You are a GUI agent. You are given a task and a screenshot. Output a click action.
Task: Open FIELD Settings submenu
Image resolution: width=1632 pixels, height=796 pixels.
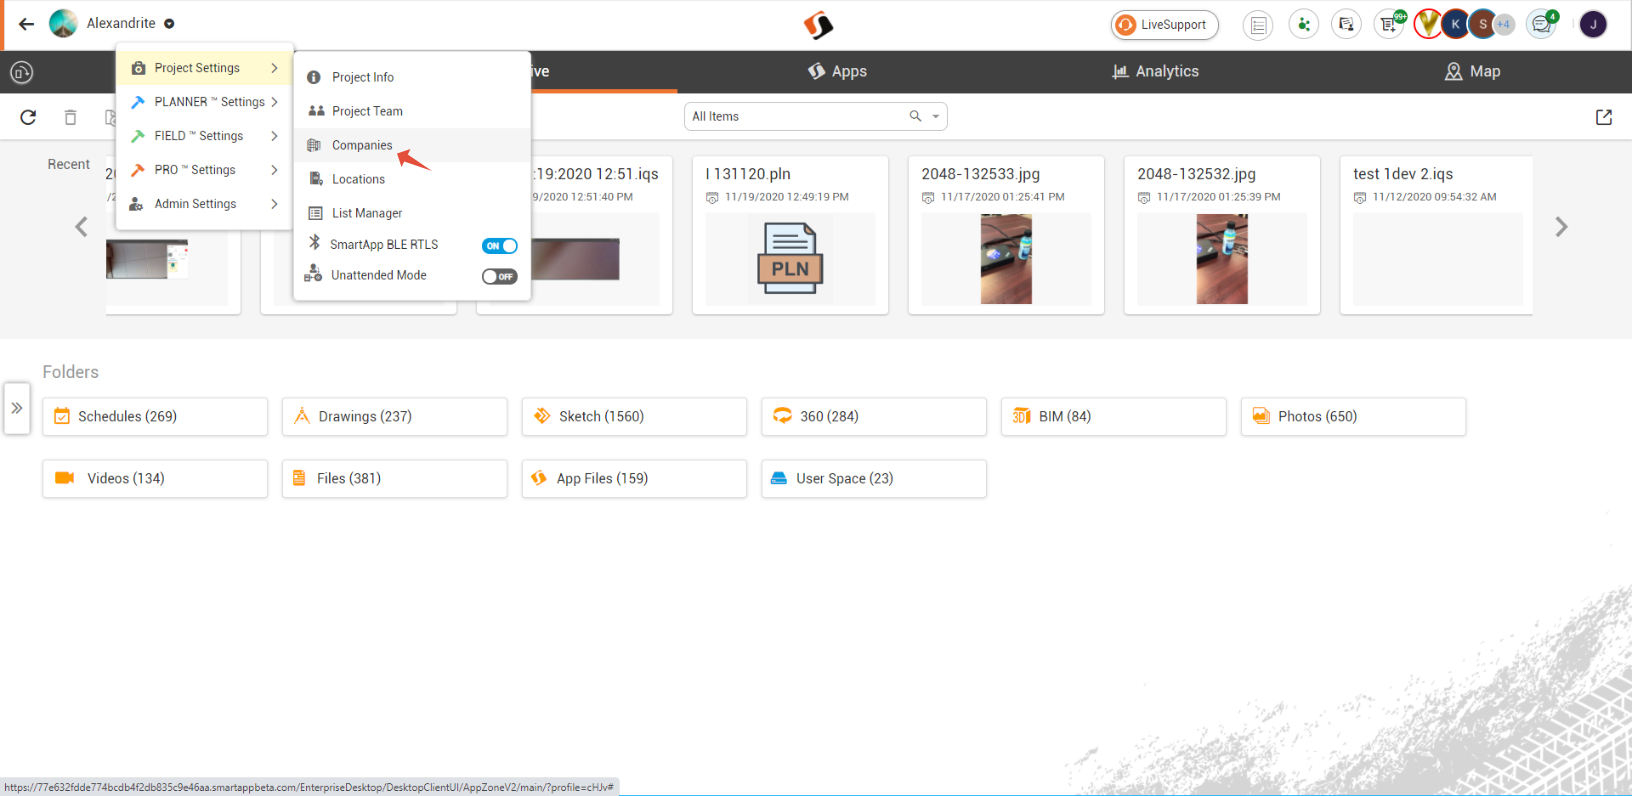pos(205,136)
